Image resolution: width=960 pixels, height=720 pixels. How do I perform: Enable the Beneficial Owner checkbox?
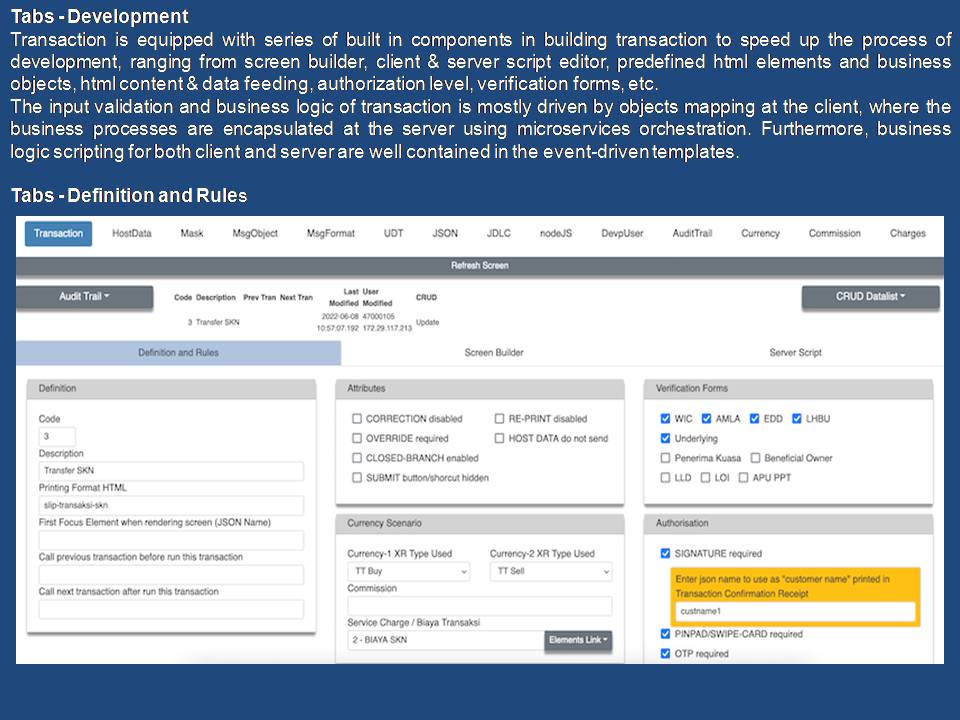tap(755, 458)
